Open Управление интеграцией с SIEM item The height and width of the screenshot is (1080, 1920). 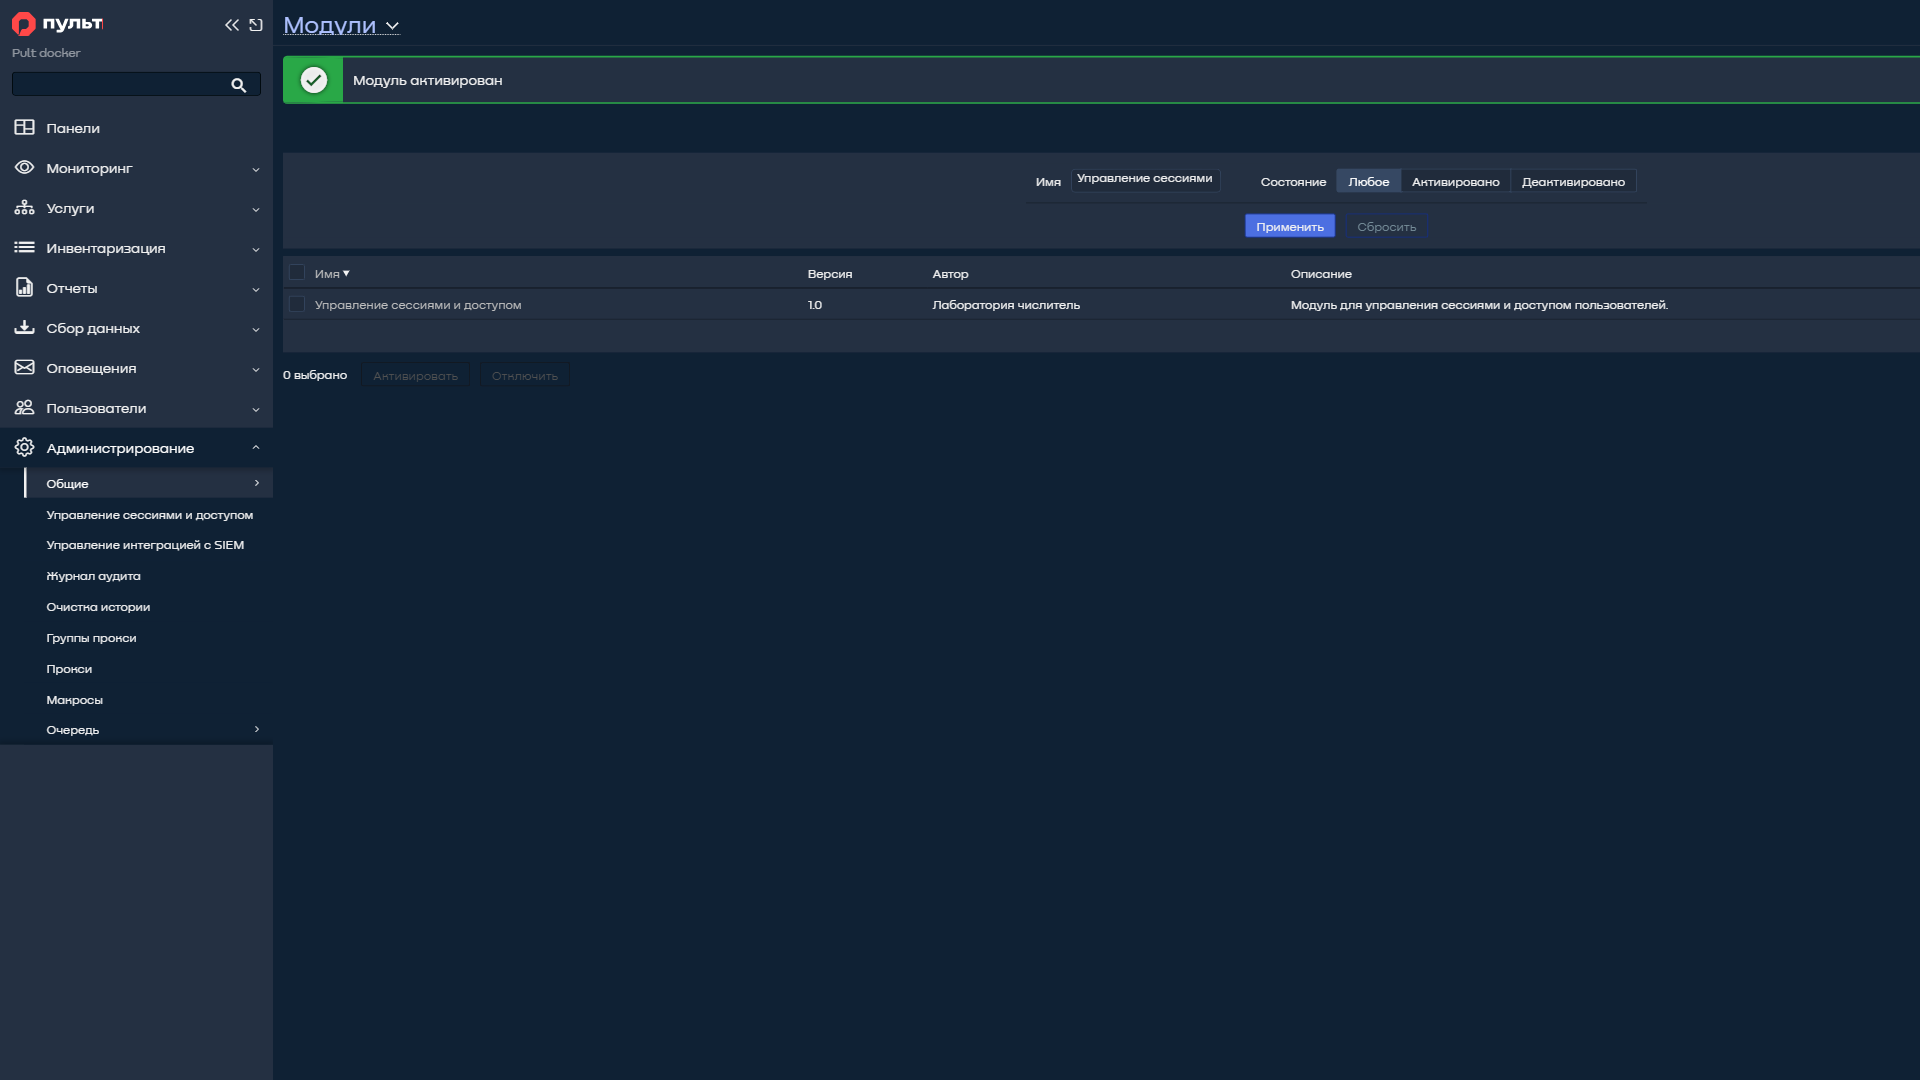pyautogui.click(x=145, y=545)
